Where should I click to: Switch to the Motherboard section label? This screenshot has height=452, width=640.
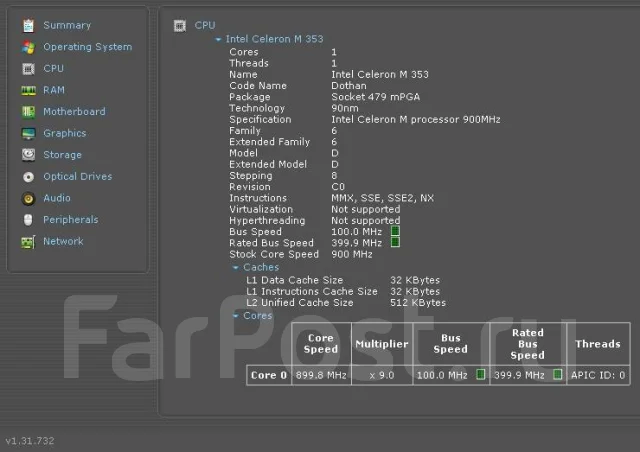74,111
